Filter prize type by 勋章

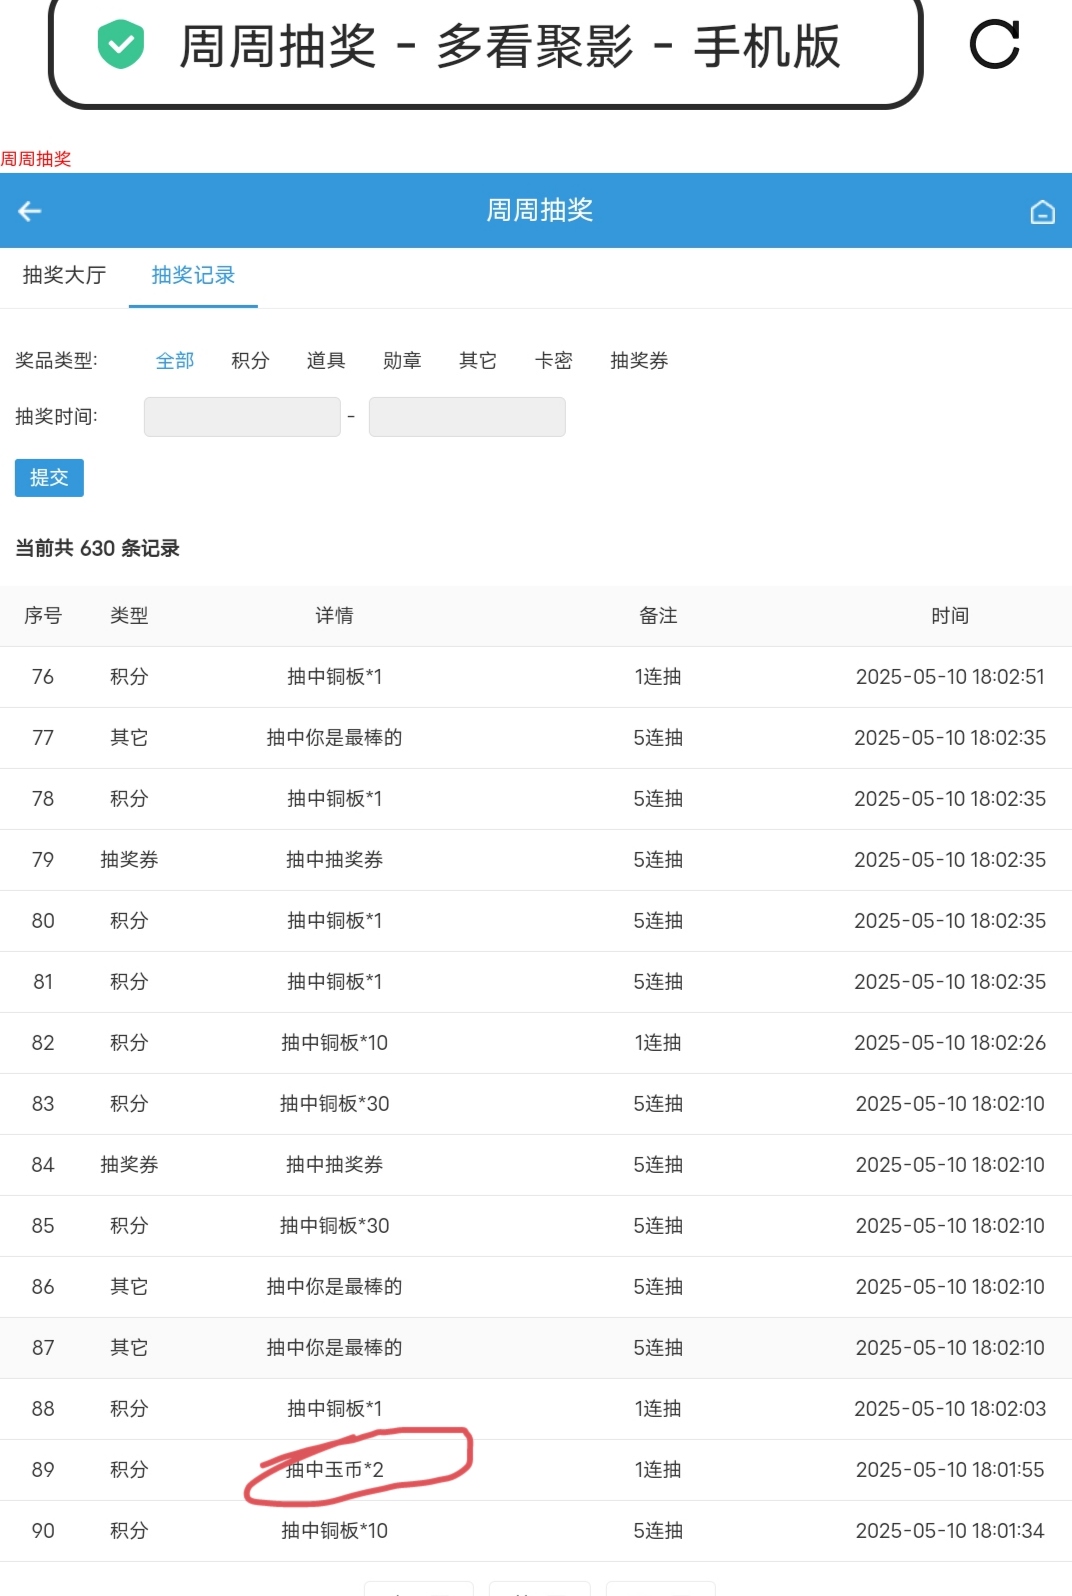coord(402,361)
